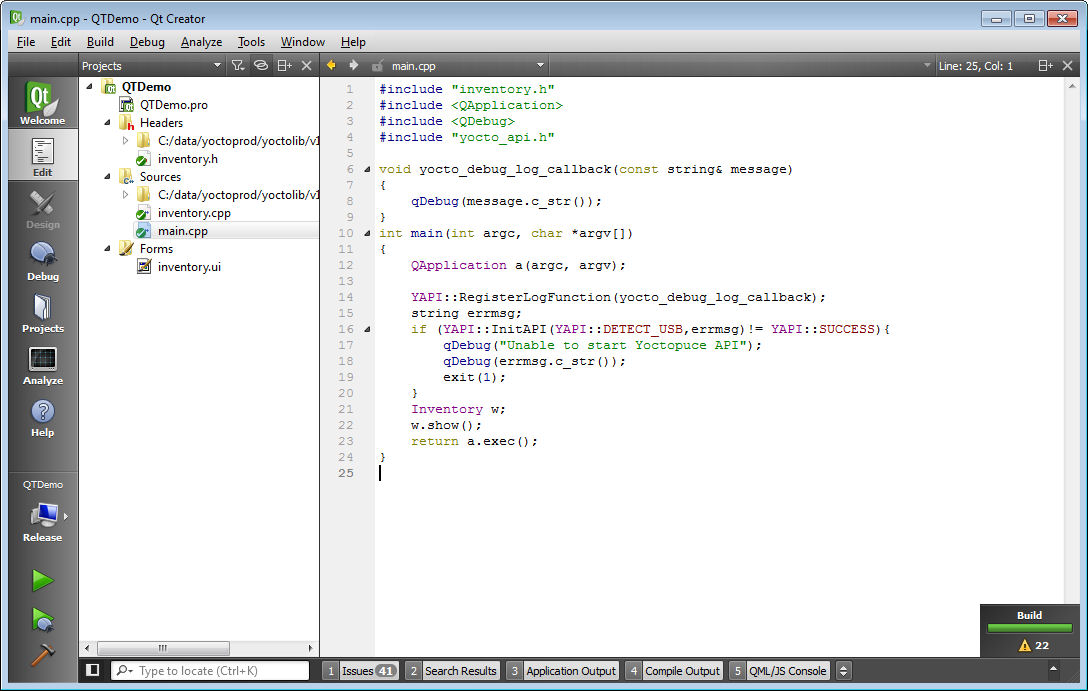1088x691 pixels.
Task: Open the main.cpp document dropdown
Action: click(540, 64)
